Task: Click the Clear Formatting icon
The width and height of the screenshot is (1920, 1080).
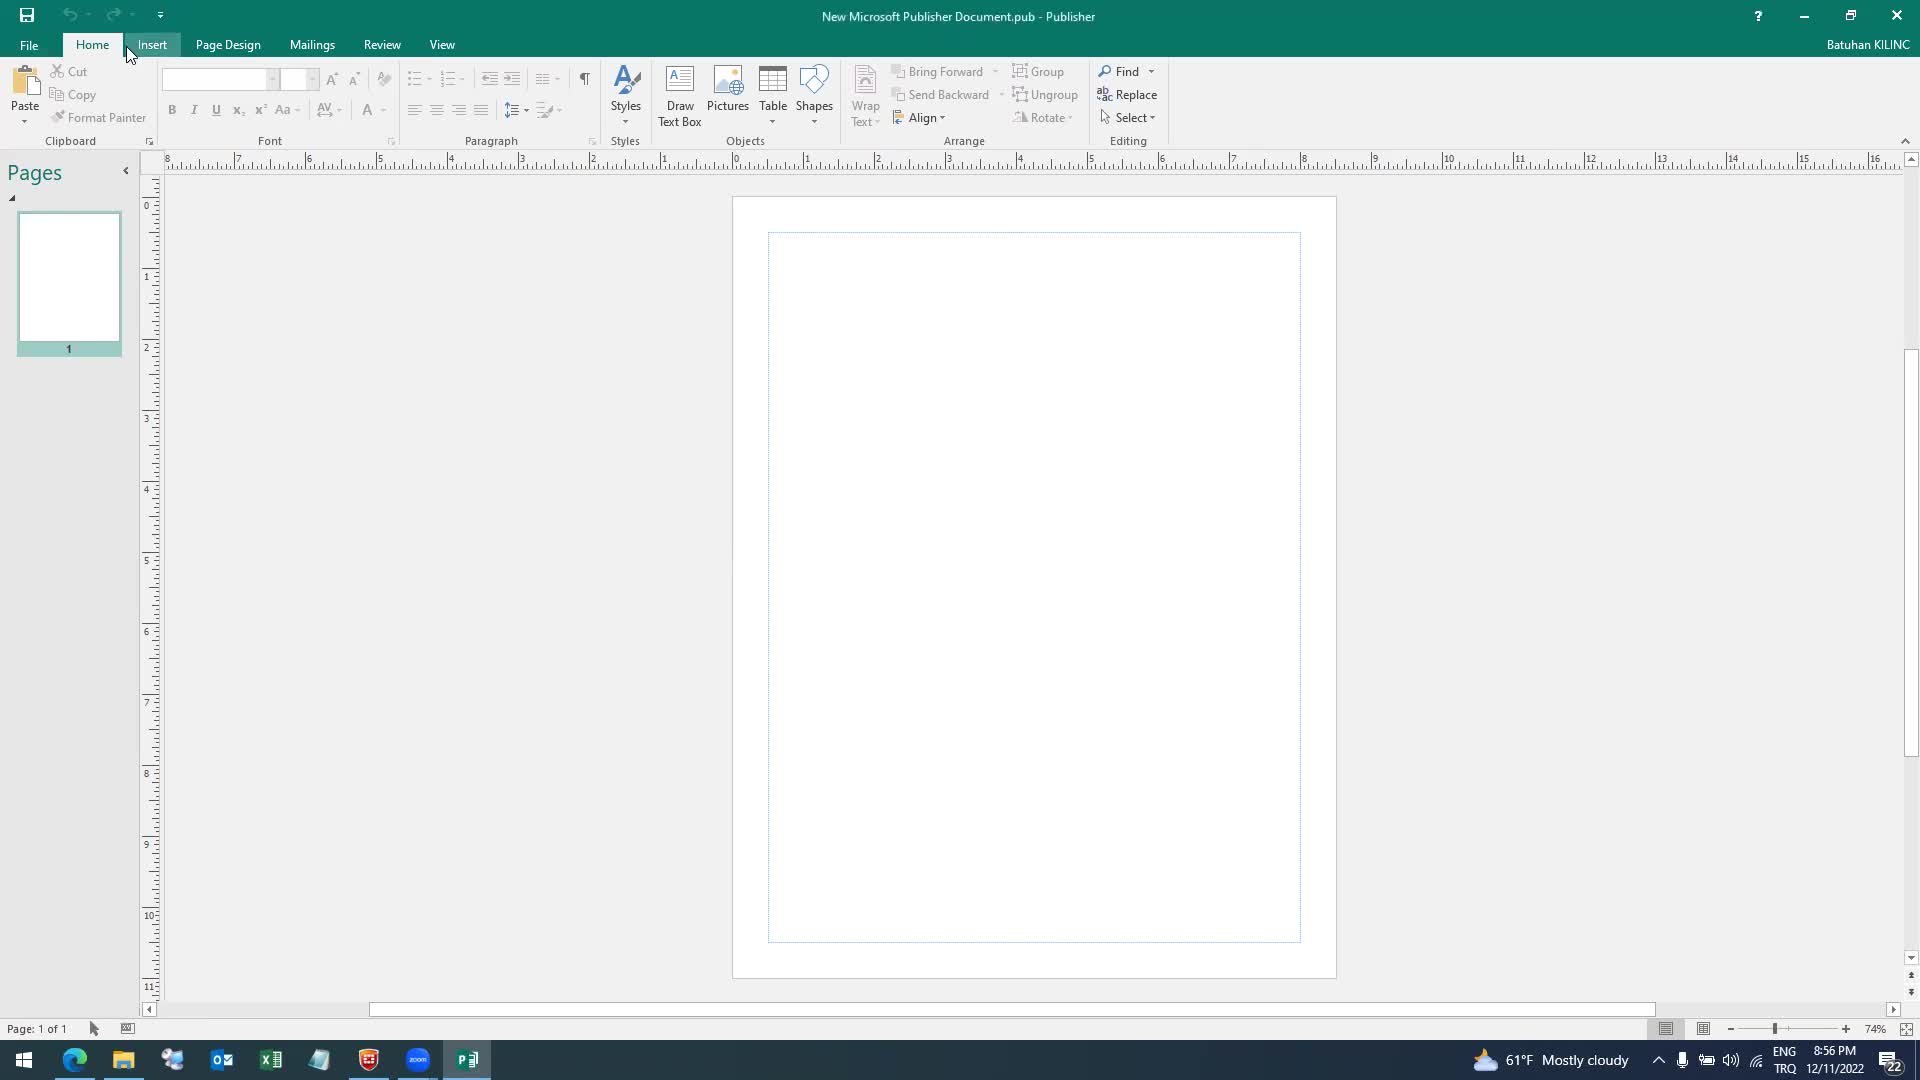Action: click(384, 79)
